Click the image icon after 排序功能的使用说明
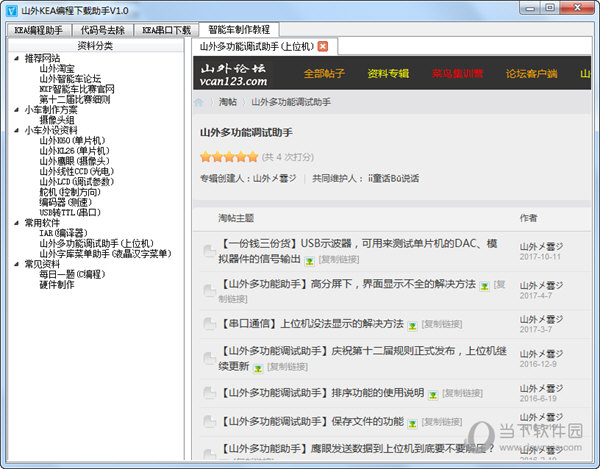Image resolution: width=600 pixels, height=469 pixels. coord(433,394)
